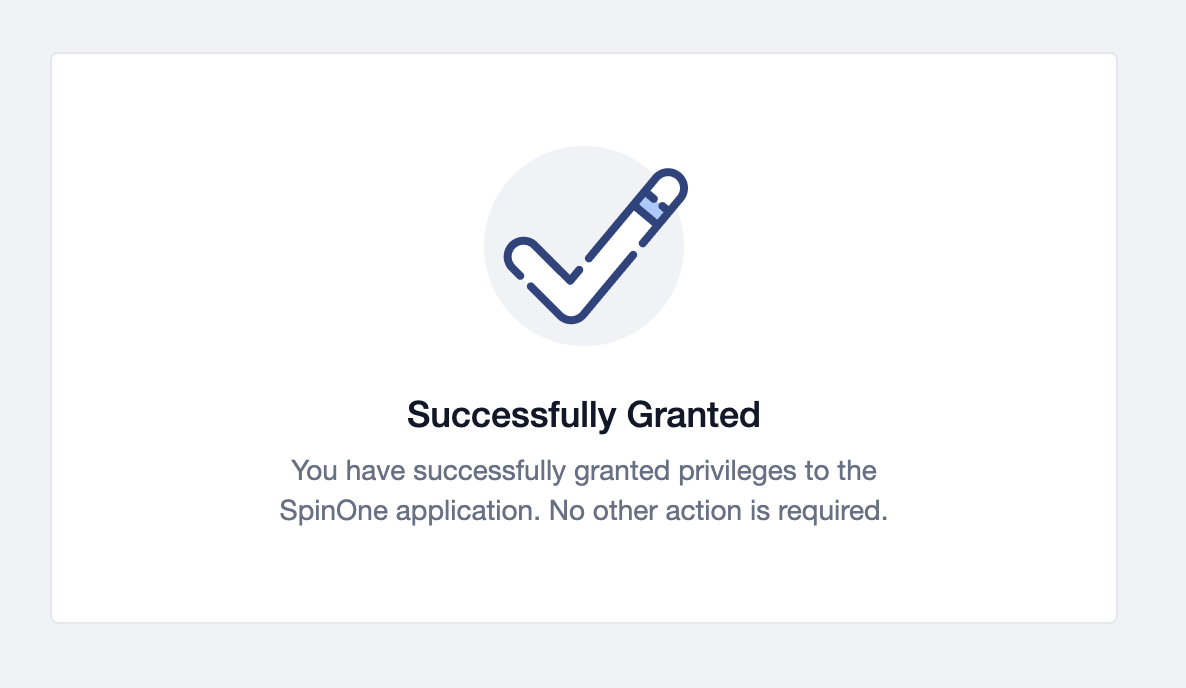Click the word "SpinOne" in the message
The height and width of the screenshot is (688, 1186).
(x=334, y=512)
